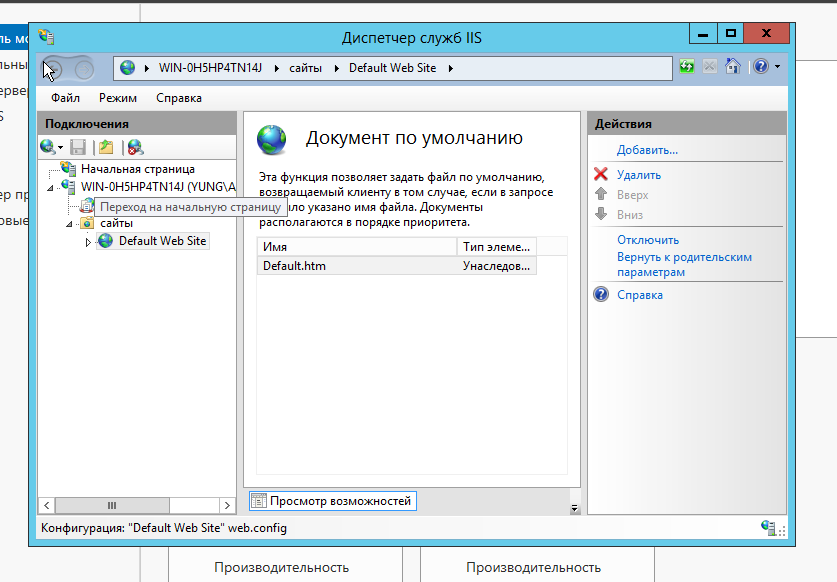Click the Connections scrollbar right arrow
This screenshot has height=582, width=837.
pyautogui.click(x=227, y=505)
